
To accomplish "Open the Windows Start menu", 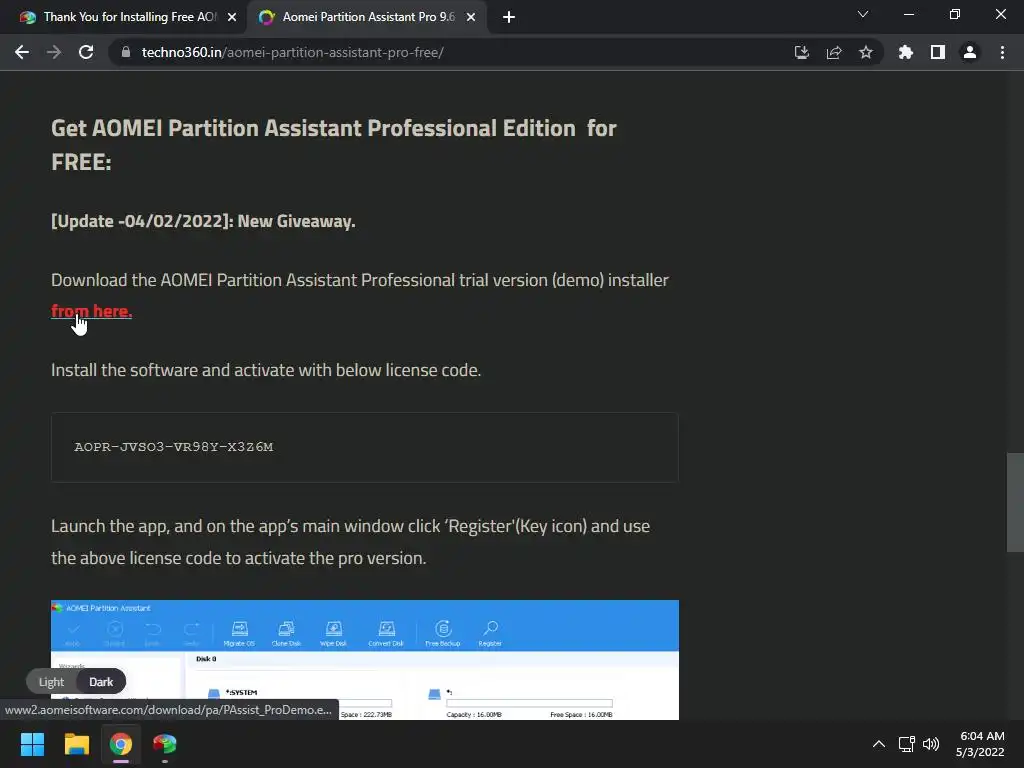I will pyautogui.click(x=32, y=744).
